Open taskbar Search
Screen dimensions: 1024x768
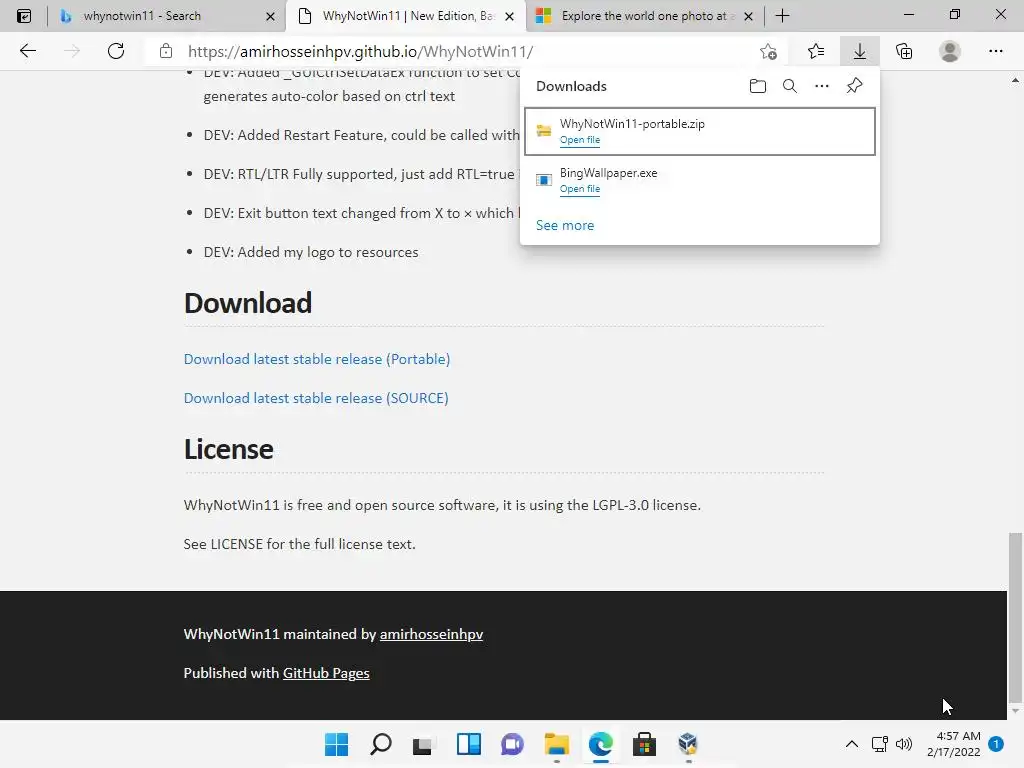pos(381,744)
